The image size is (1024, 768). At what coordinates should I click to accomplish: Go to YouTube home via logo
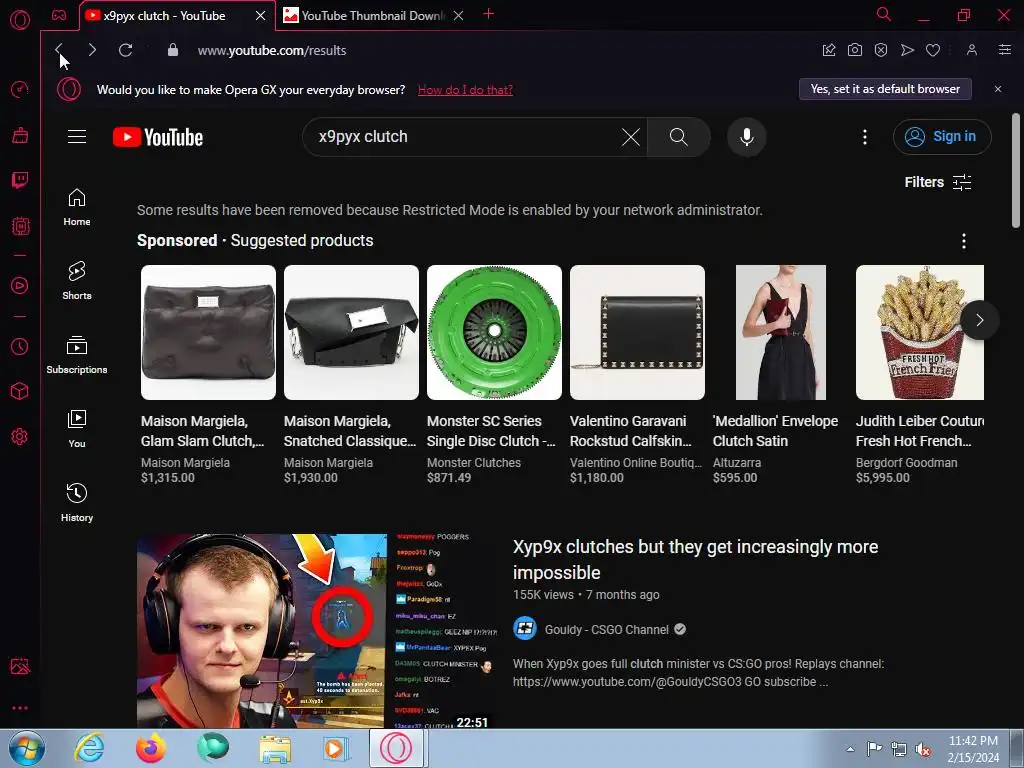click(158, 137)
